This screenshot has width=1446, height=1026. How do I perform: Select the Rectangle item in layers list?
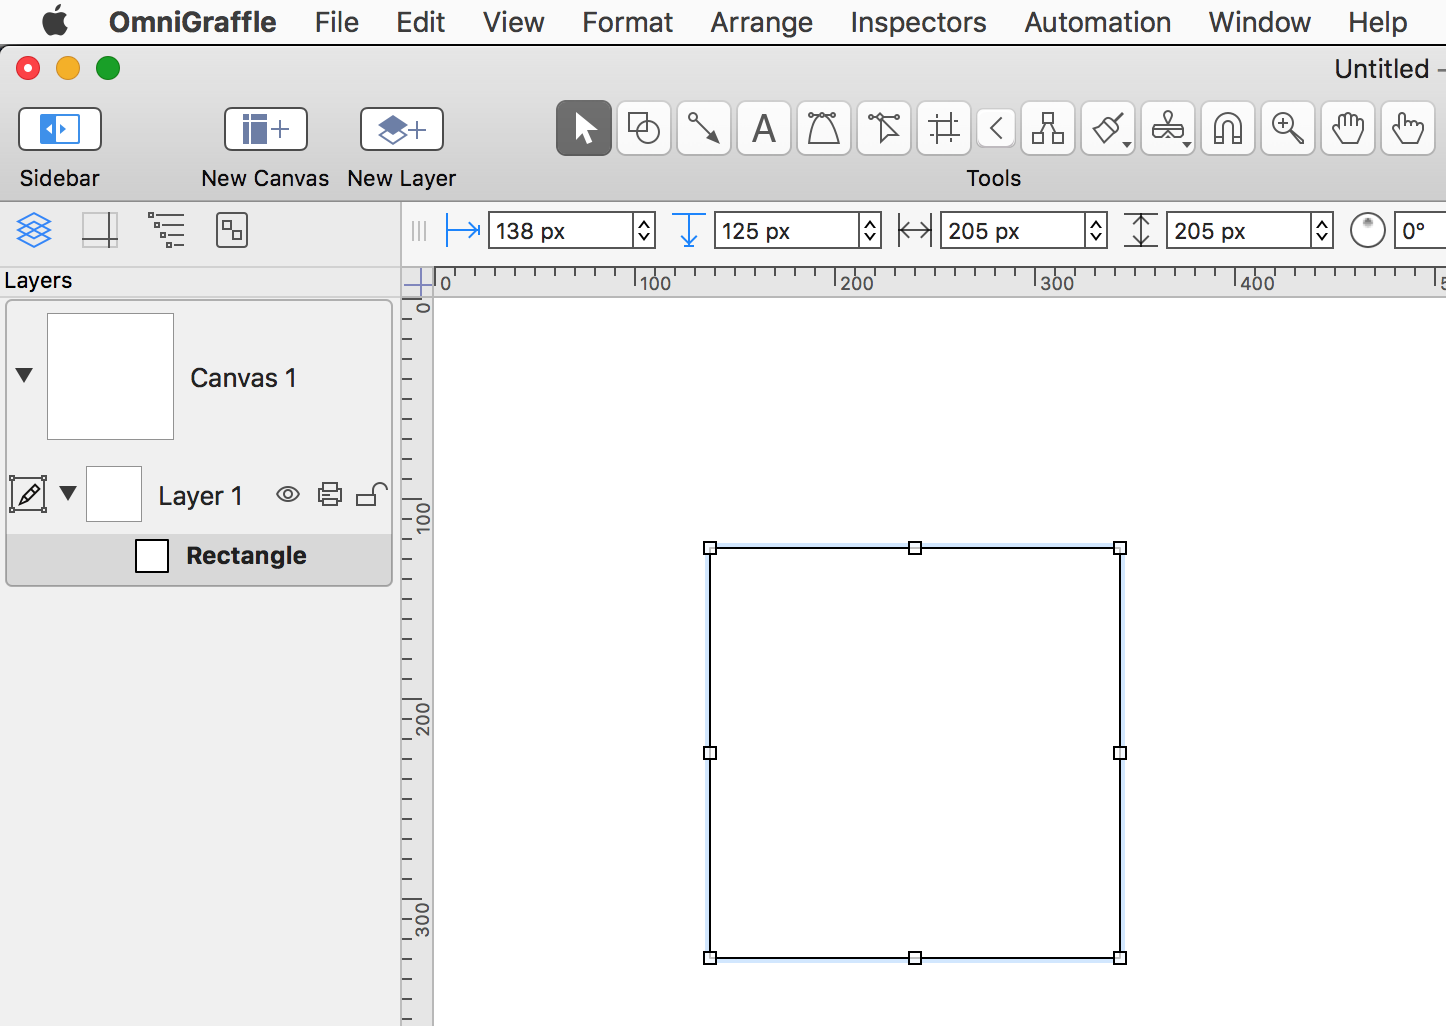point(246,556)
